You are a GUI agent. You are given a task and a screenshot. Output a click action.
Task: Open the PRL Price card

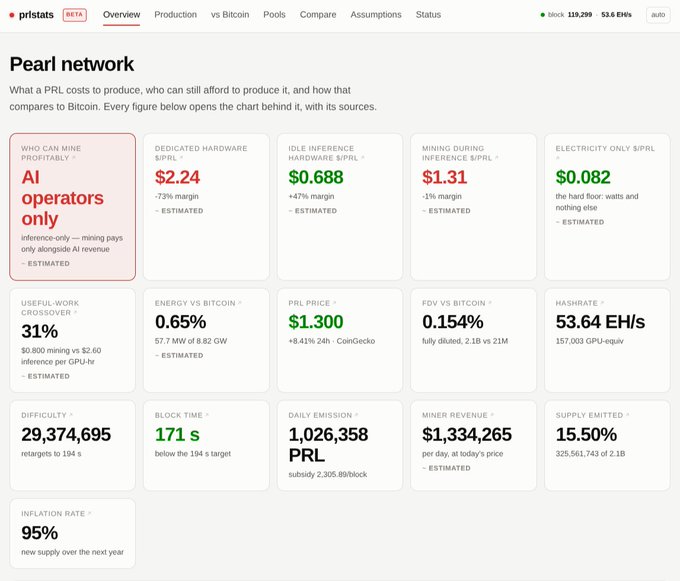tap(340, 340)
